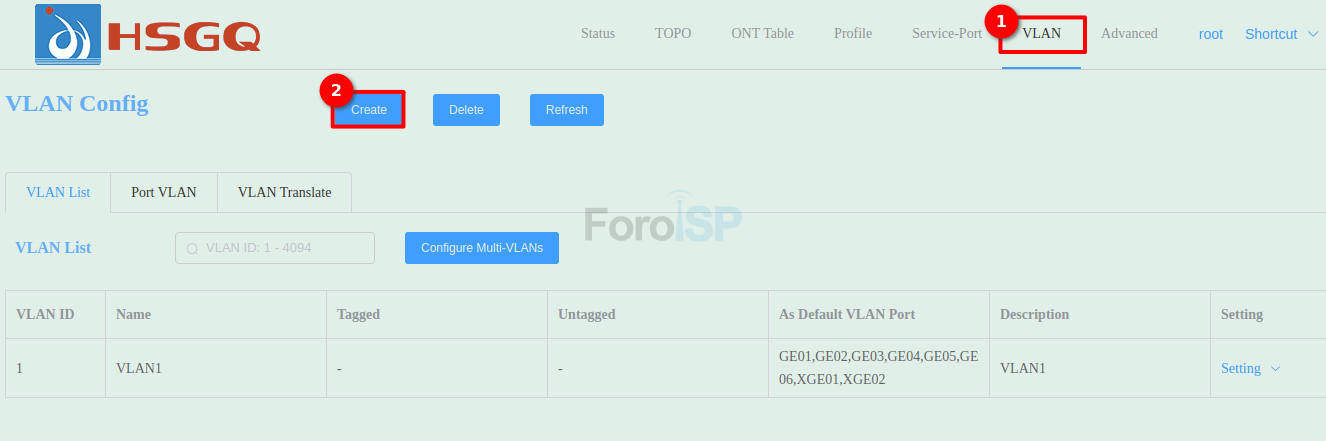
Task: Click Configure Multi-VLANs button
Action: click(x=482, y=248)
